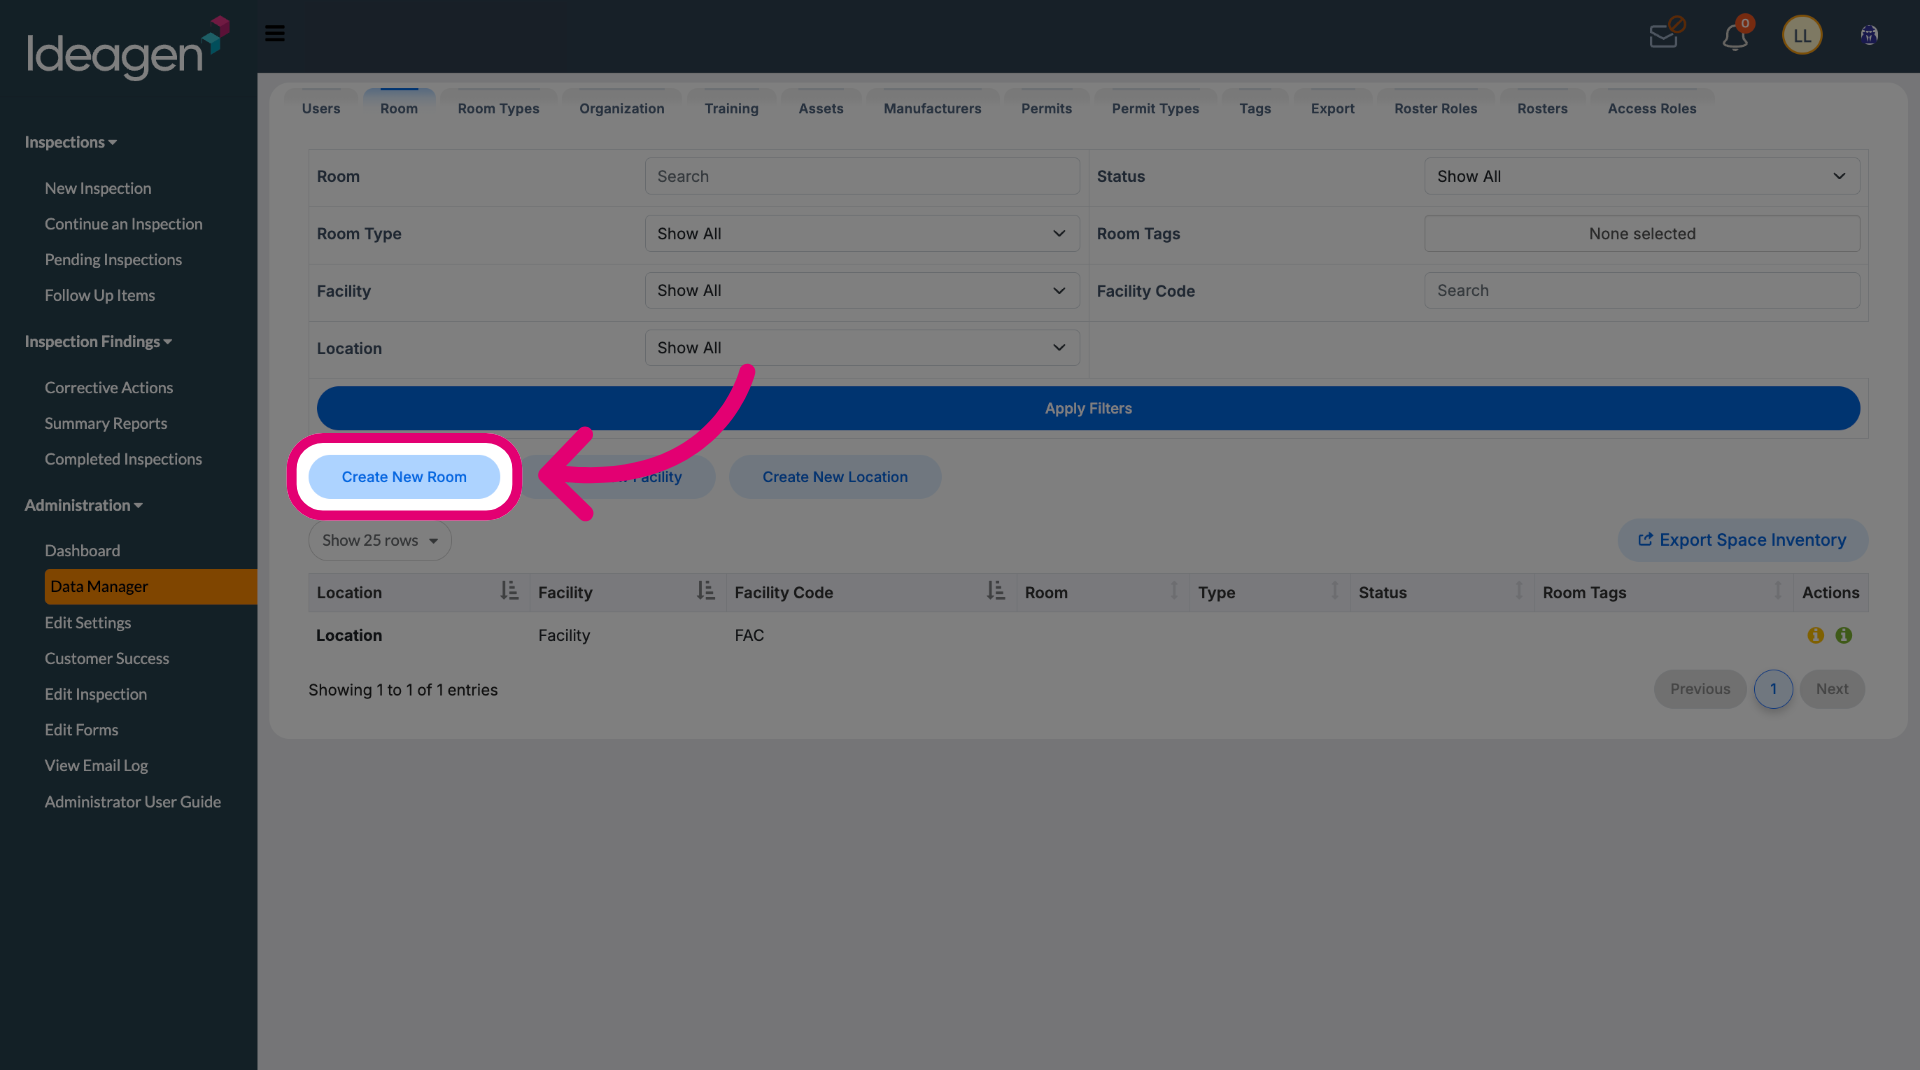Open the Facility filter dropdown

[862, 290]
